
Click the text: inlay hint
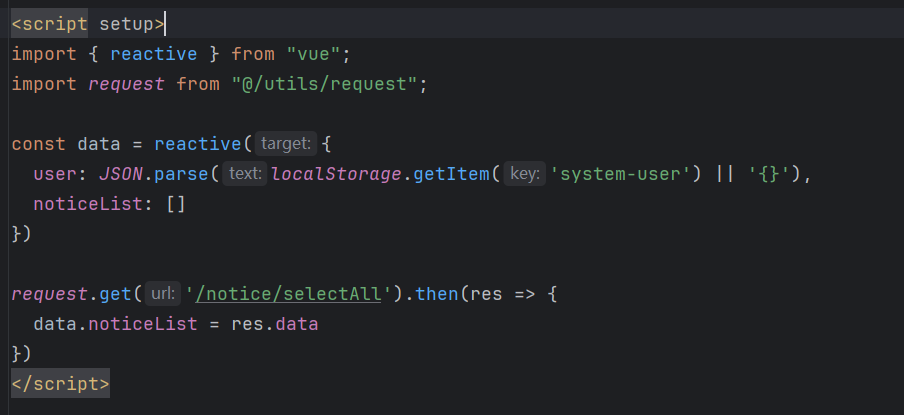pos(244,173)
